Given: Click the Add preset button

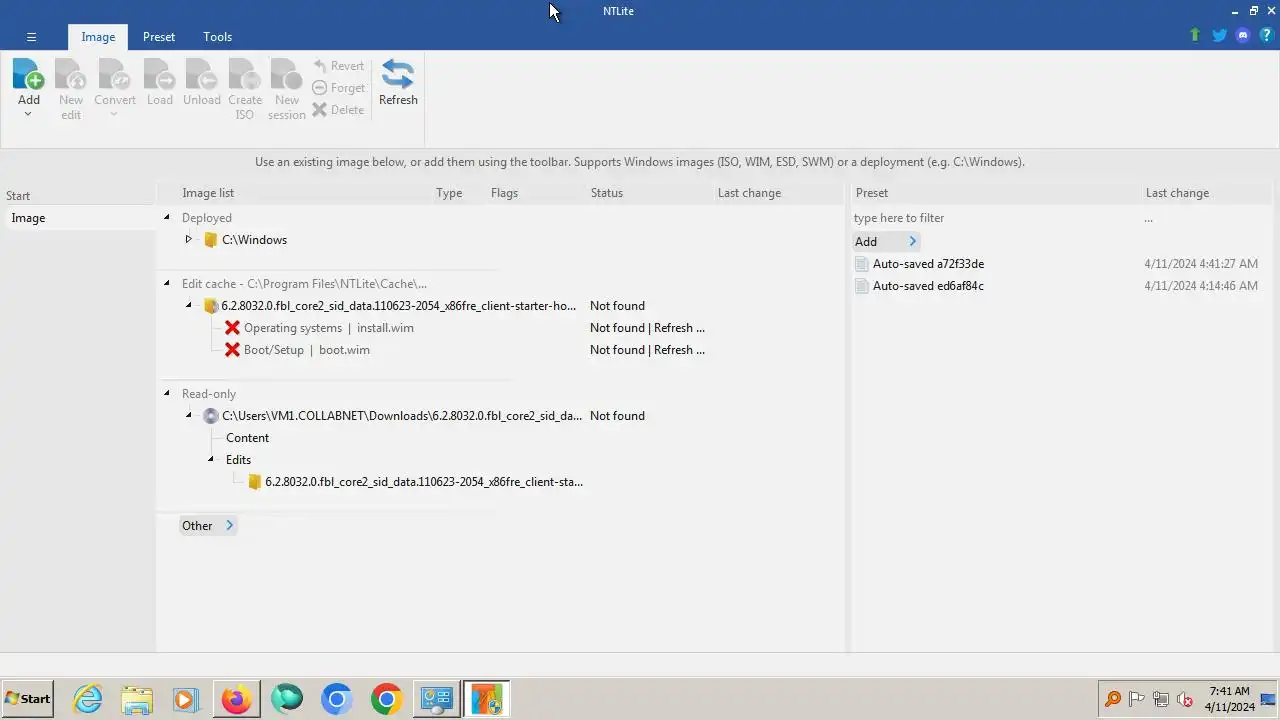Looking at the screenshot, I should 886,241.
